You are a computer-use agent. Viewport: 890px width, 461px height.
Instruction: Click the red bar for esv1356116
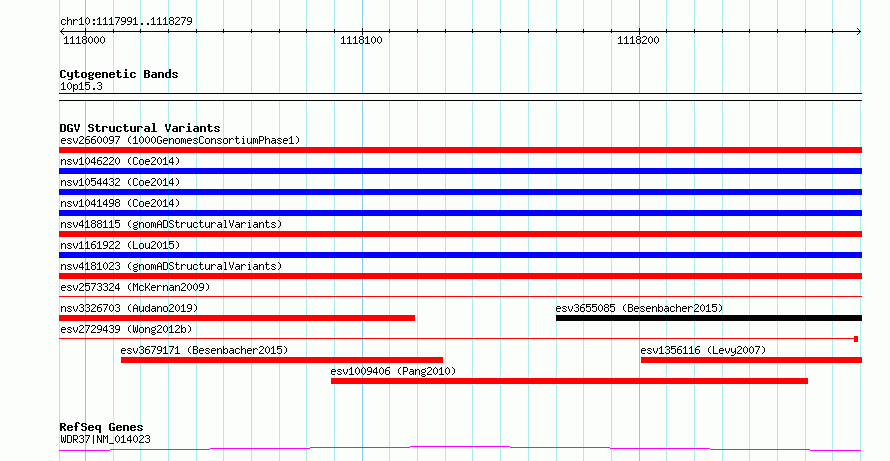pyautogui.click(x=752, y=360)
